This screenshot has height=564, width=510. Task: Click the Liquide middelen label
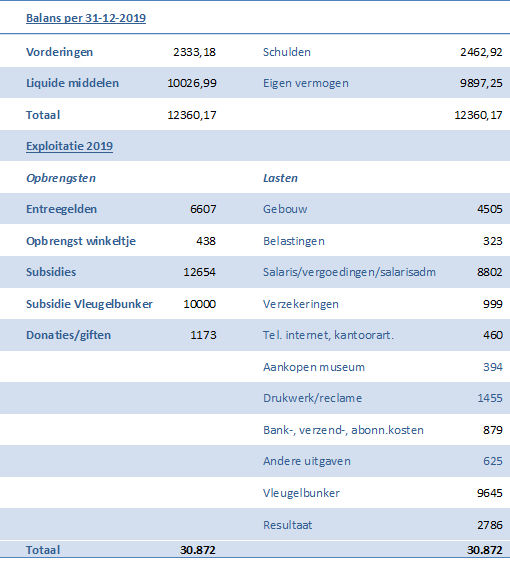click(72, 83)
